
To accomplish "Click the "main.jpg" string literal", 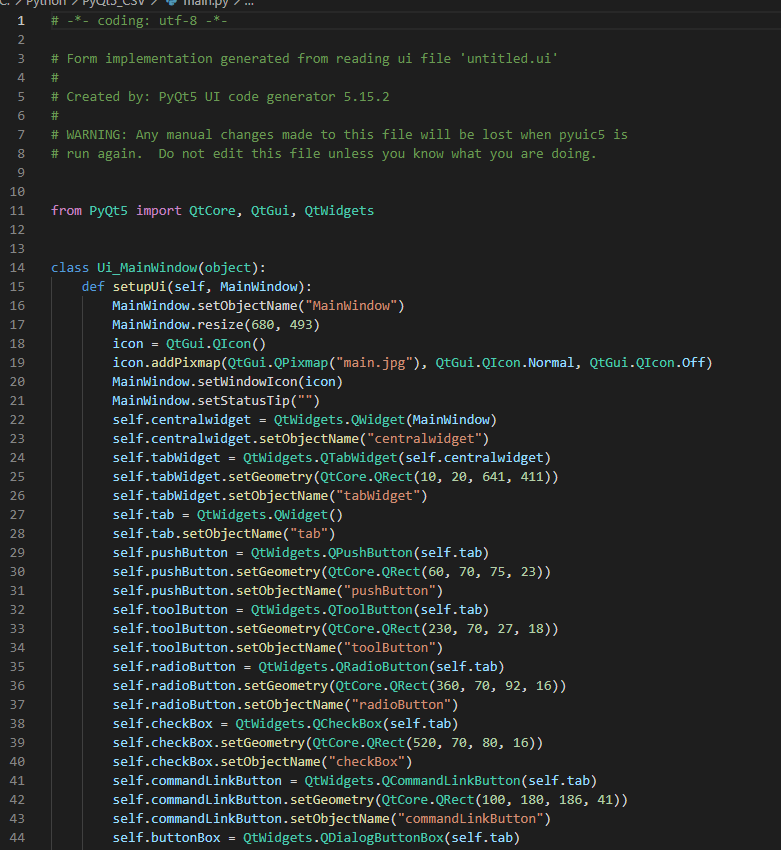I will coord(375,363).
